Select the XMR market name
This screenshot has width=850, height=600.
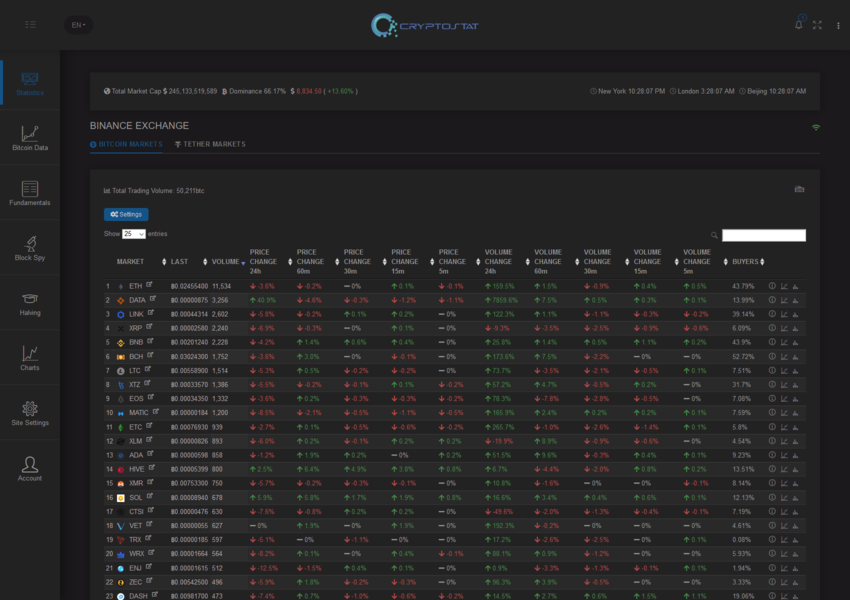[x=136, y=483]
